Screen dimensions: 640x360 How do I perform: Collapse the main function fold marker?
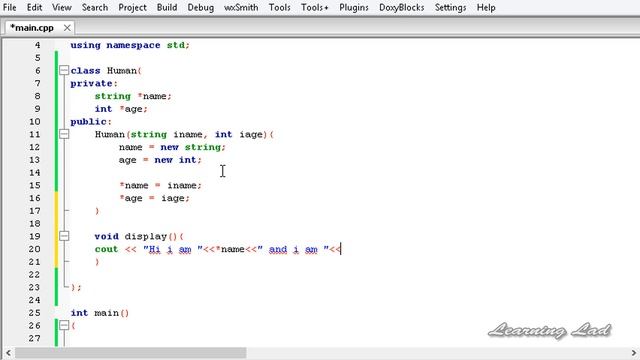coord(64,325)
